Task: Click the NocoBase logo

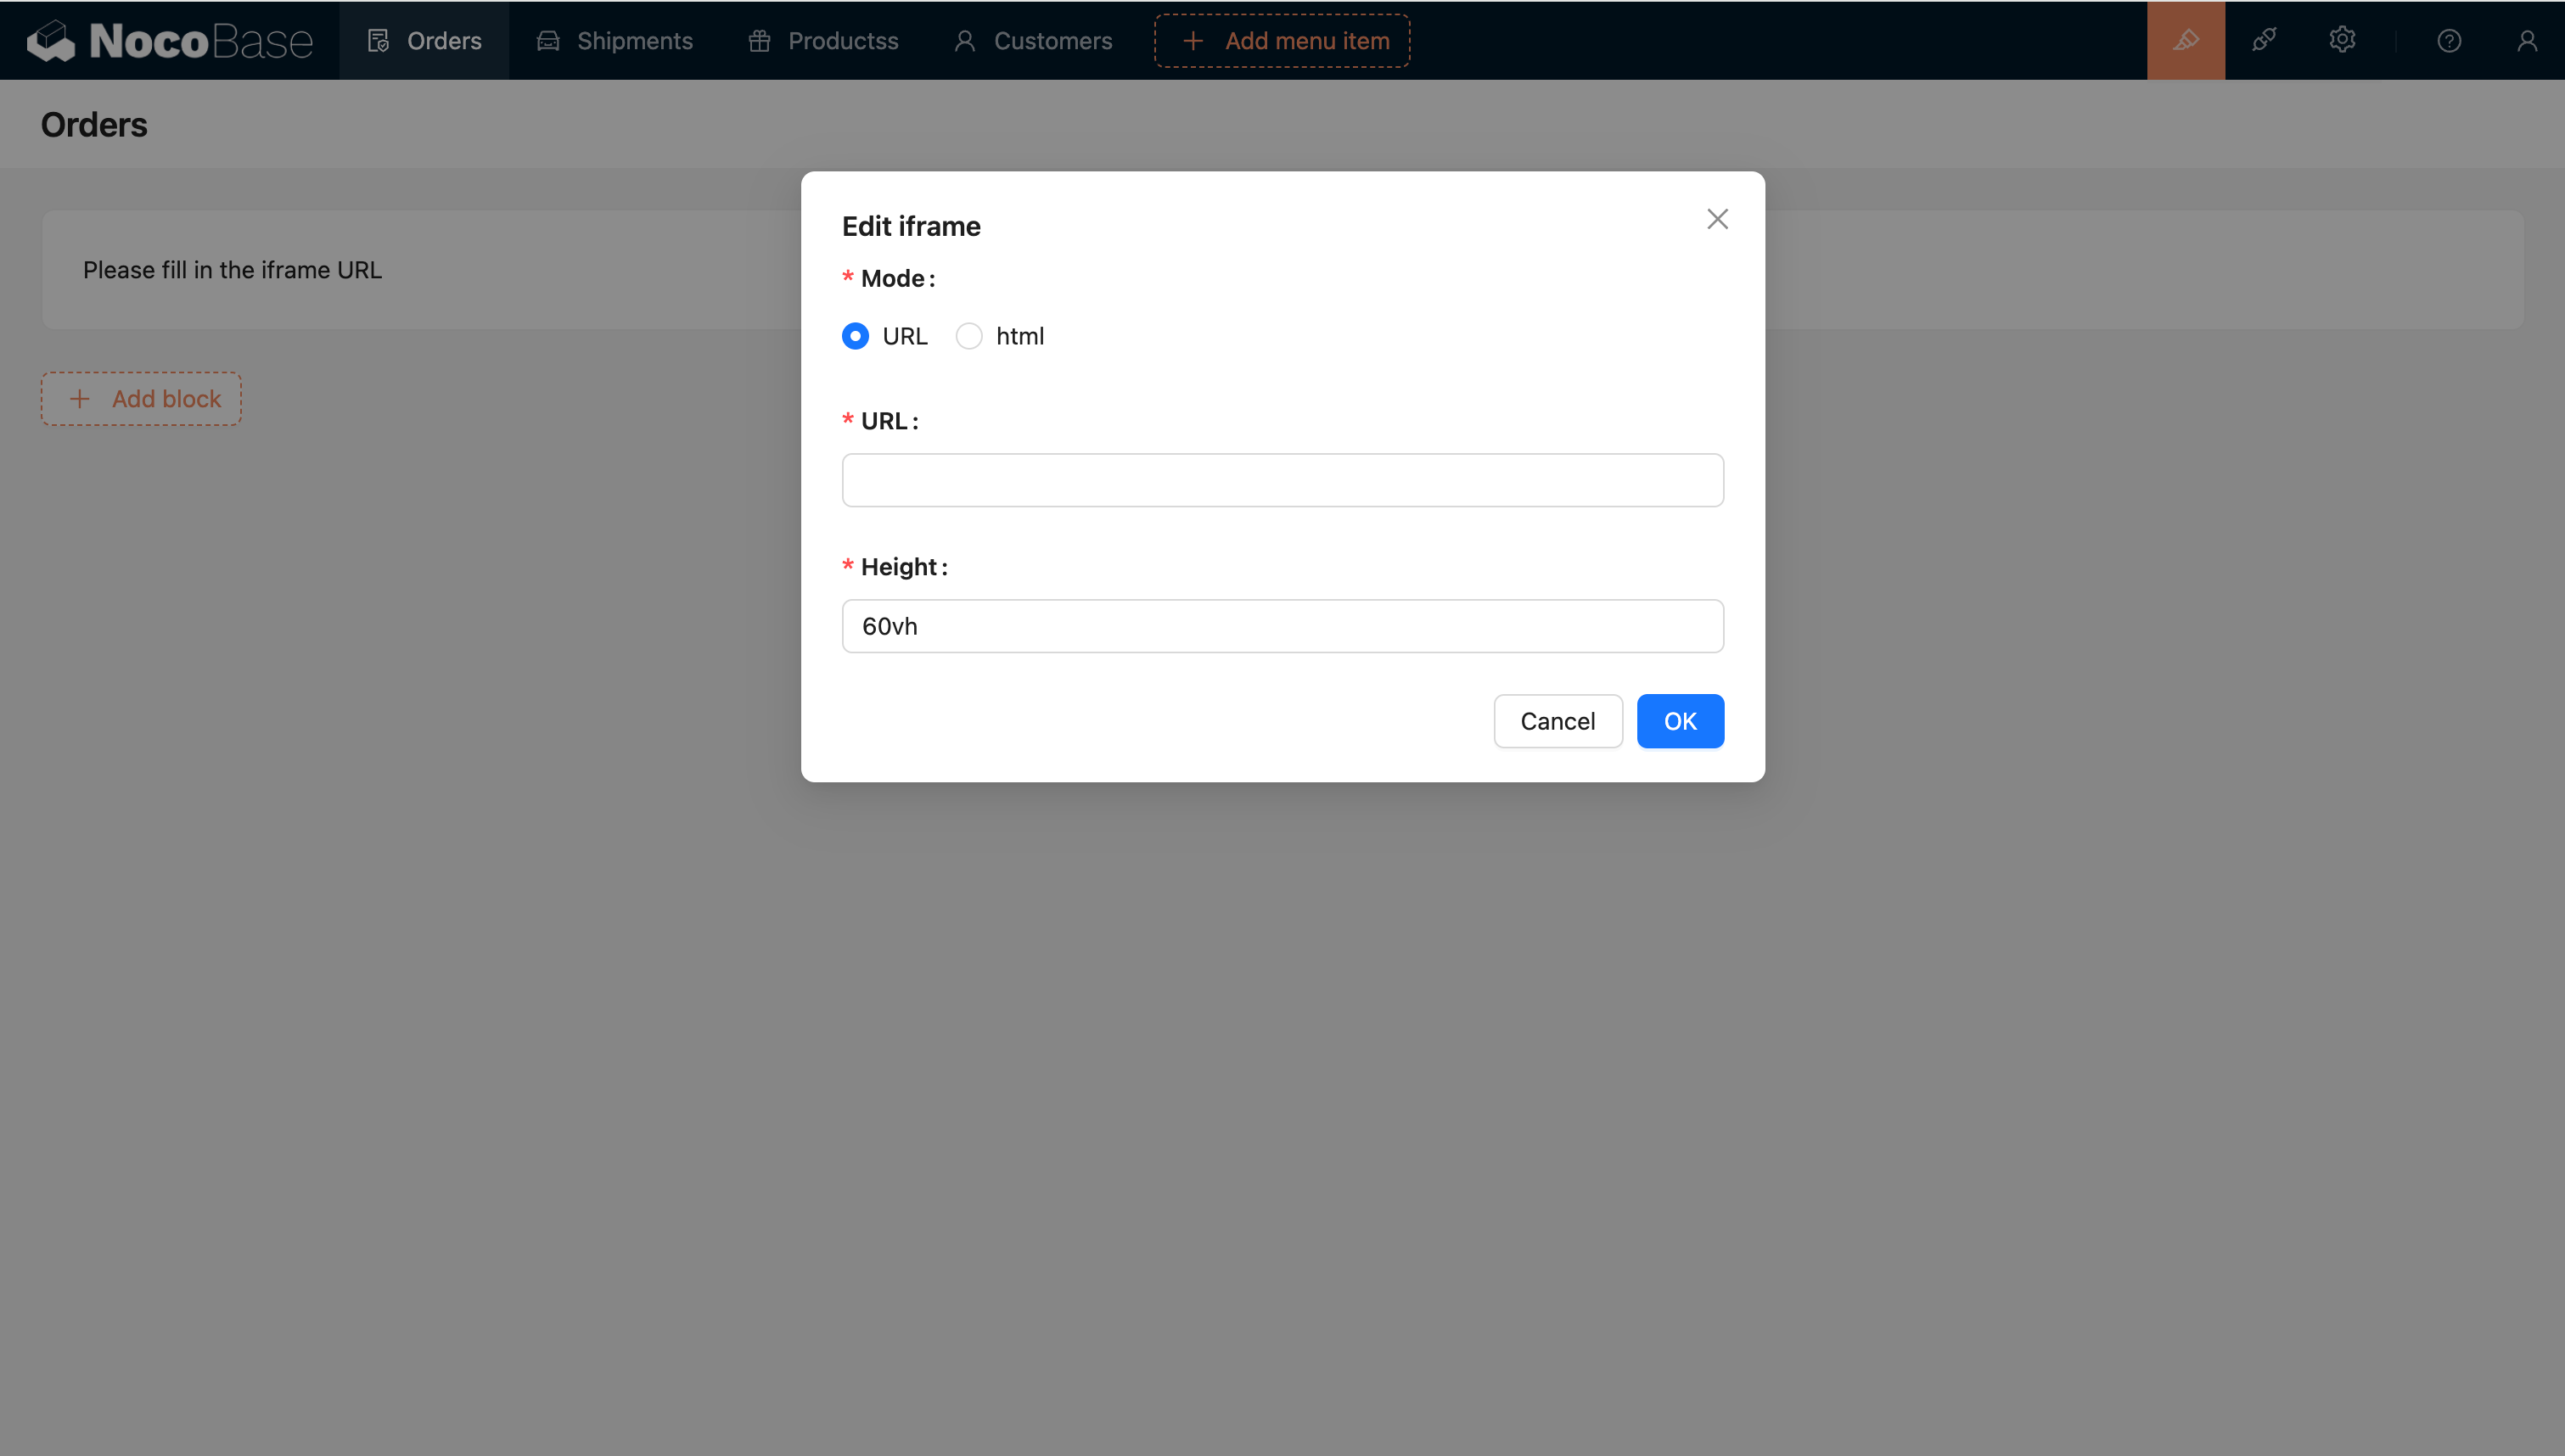Action: (x=170, y=41)
